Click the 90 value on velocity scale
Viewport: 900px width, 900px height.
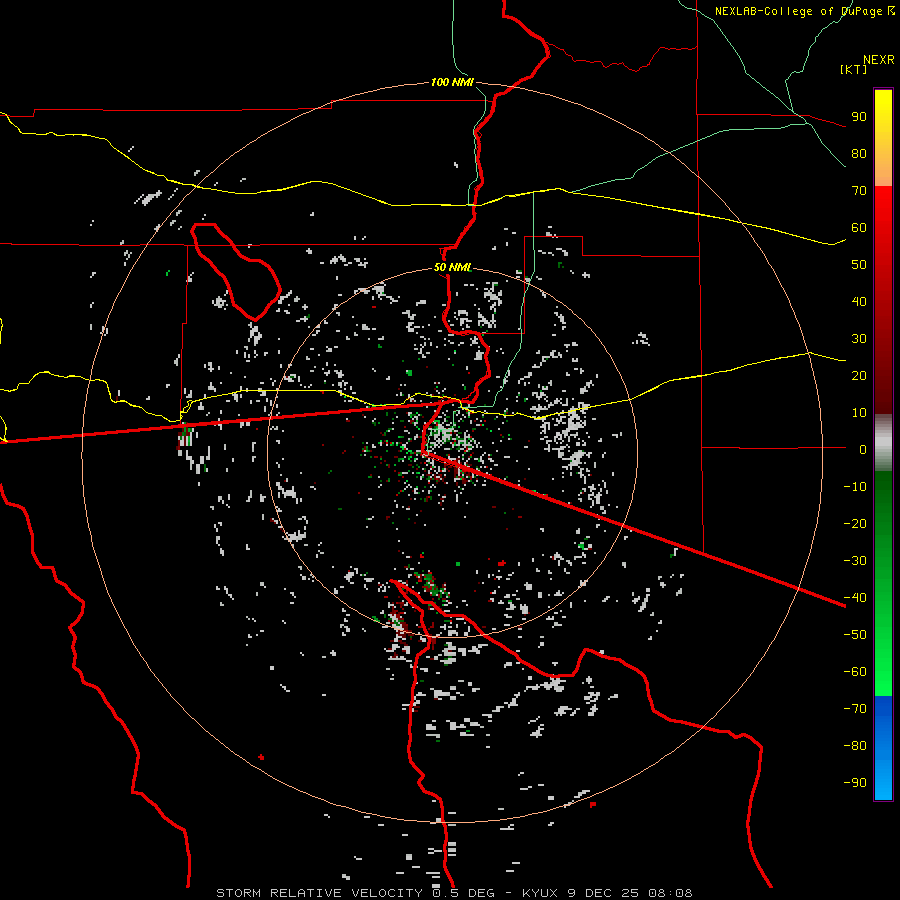(x=859, y=117)
